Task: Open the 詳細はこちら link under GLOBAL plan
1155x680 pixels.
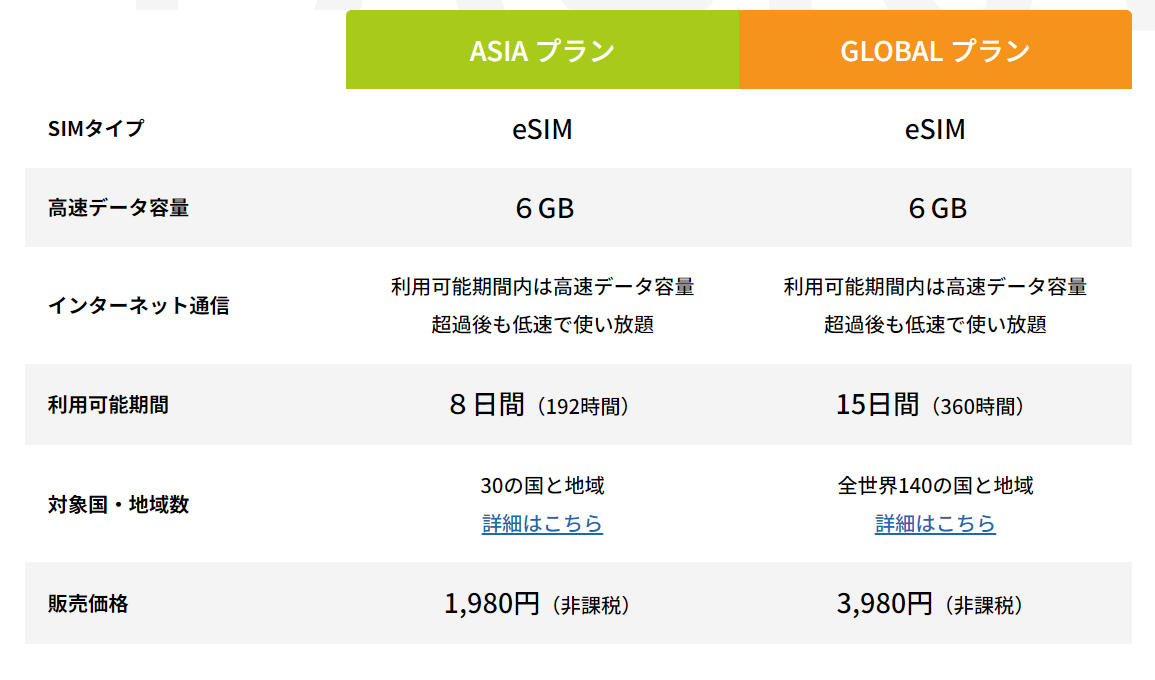Action: [935, 524]
